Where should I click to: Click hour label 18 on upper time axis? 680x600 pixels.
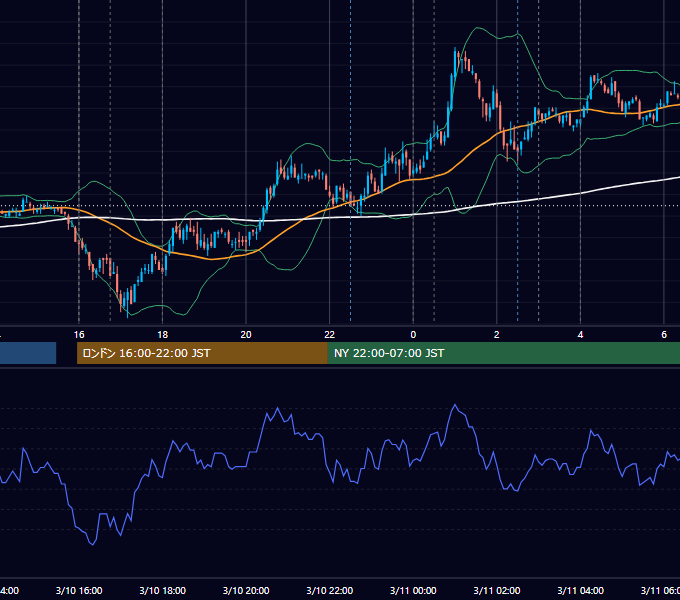tap(162, 335)
